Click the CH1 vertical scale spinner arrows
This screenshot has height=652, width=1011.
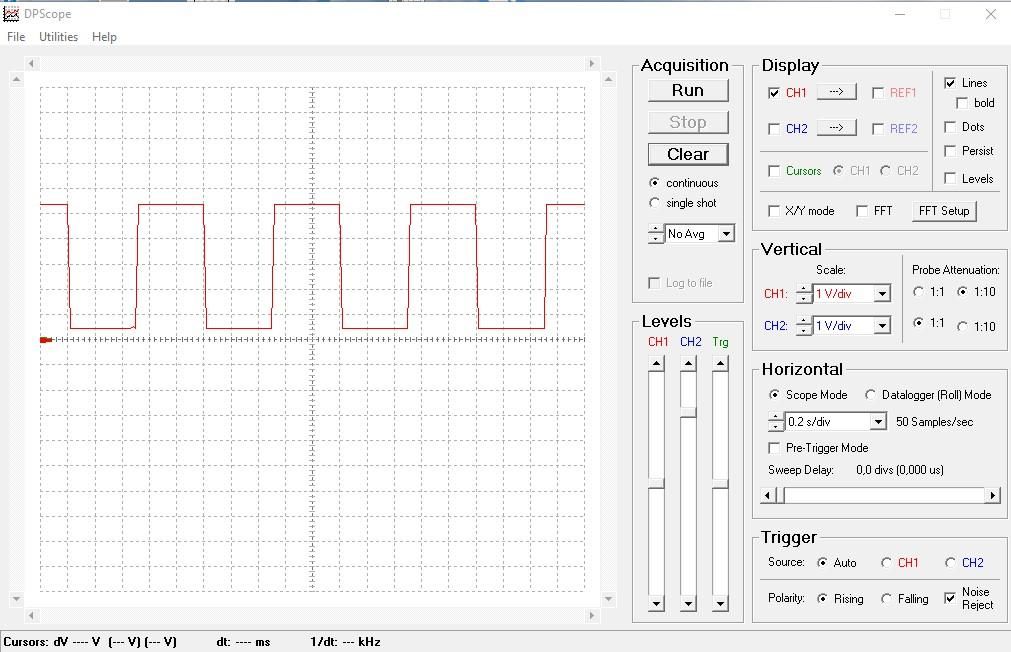pyautogui.click(x=803, y=293)
